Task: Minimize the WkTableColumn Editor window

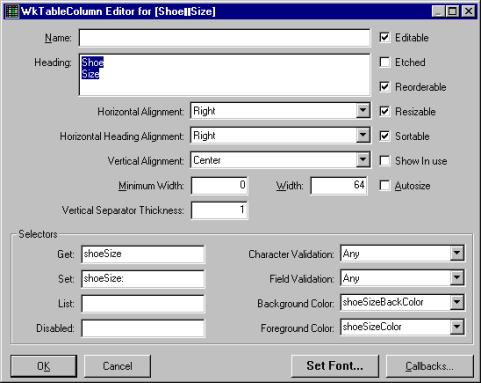Action: pos(439,11)
